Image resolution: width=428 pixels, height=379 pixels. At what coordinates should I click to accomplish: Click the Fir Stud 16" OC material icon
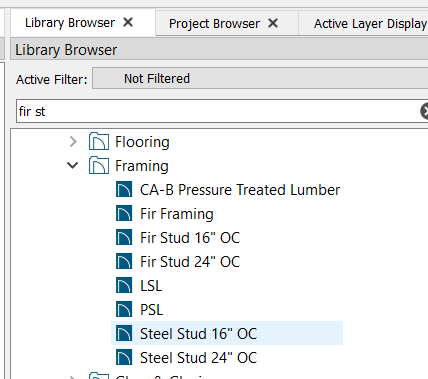124,238
